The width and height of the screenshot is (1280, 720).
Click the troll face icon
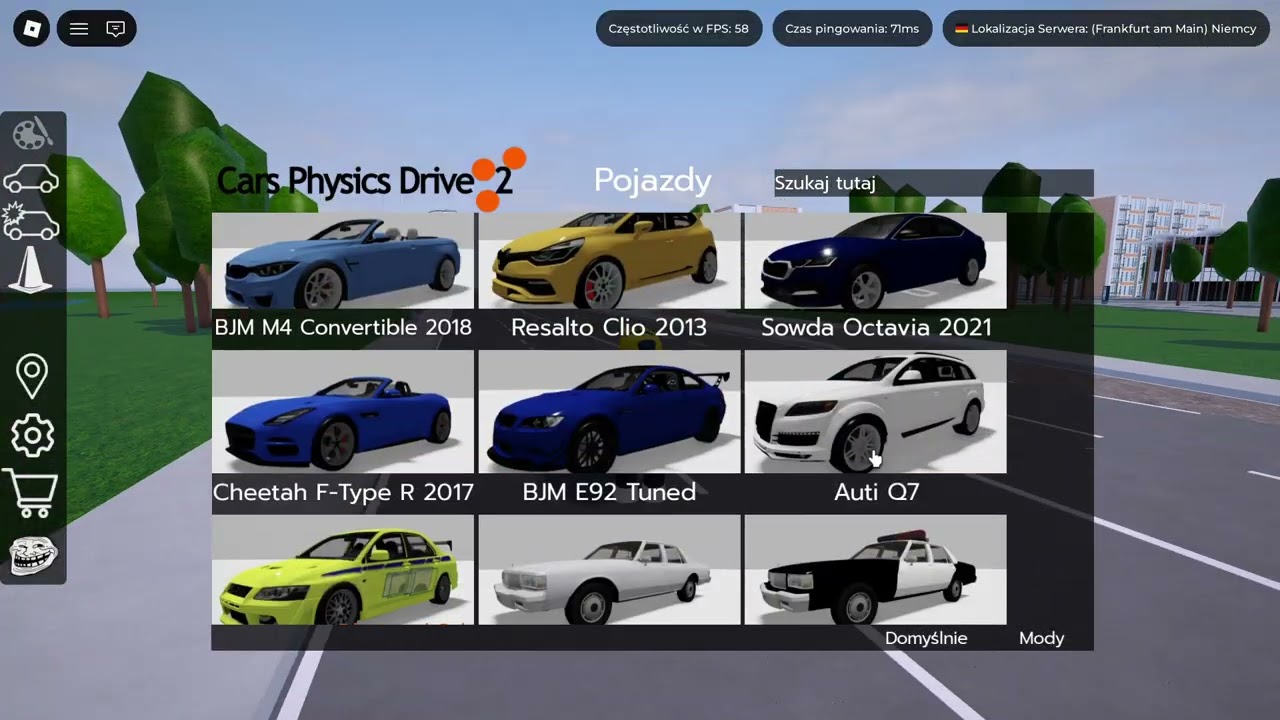tap(33, 555)
